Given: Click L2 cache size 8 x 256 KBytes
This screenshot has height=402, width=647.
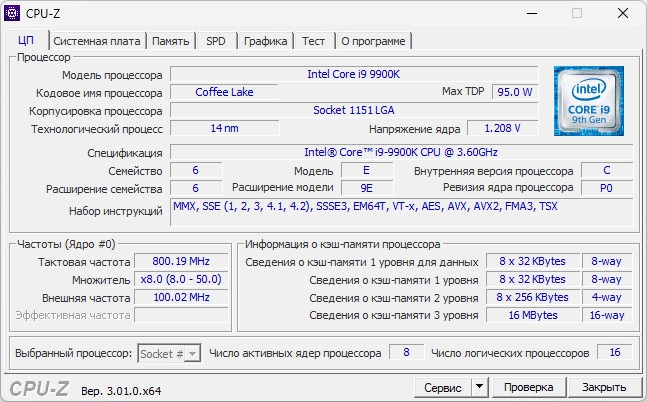Looking at the screenshot, I should point(533,297).
